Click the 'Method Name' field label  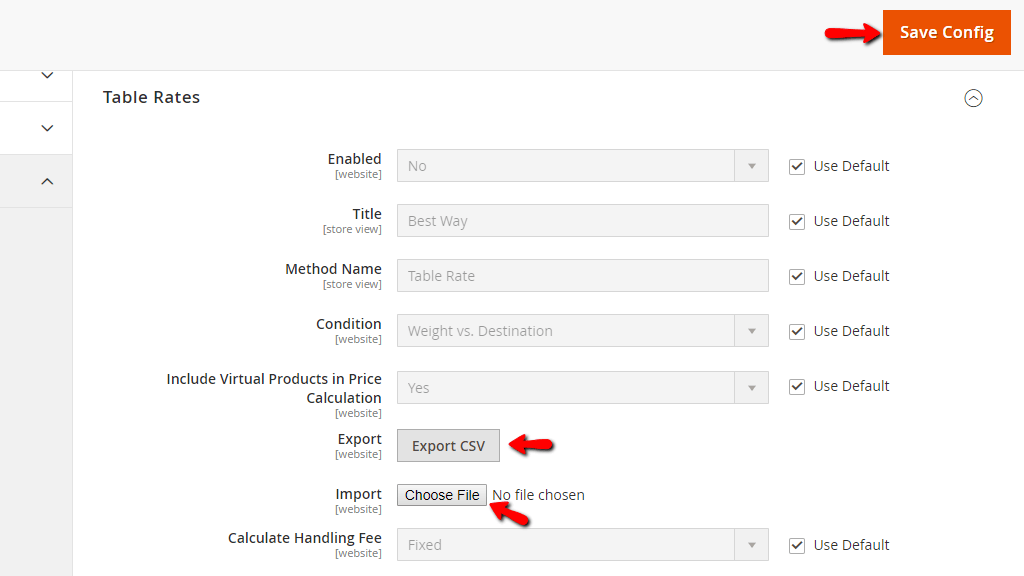[x=333, y=269]
